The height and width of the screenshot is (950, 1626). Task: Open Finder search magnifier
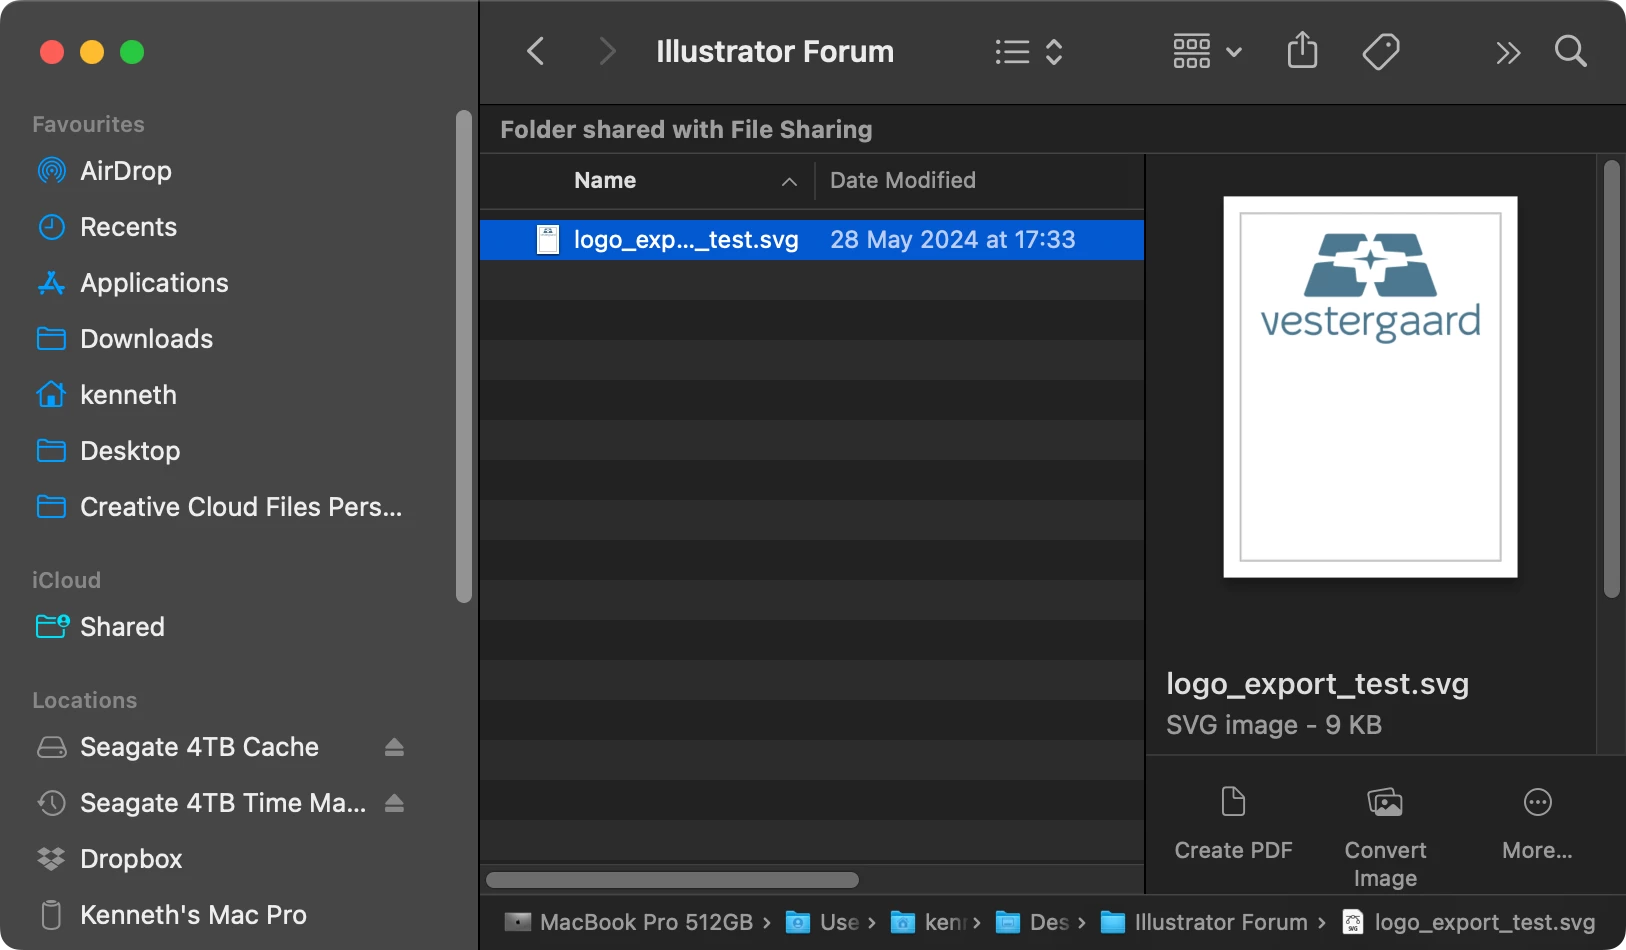click(1571, 51)
